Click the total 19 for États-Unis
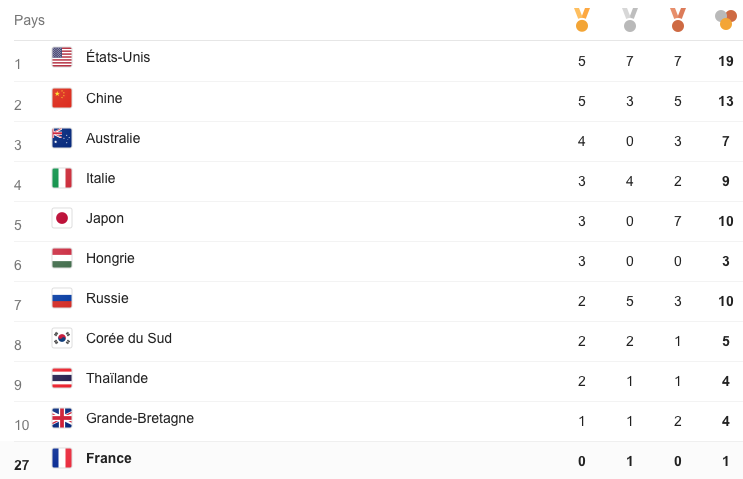743x479 pixels. coord(726,61)
